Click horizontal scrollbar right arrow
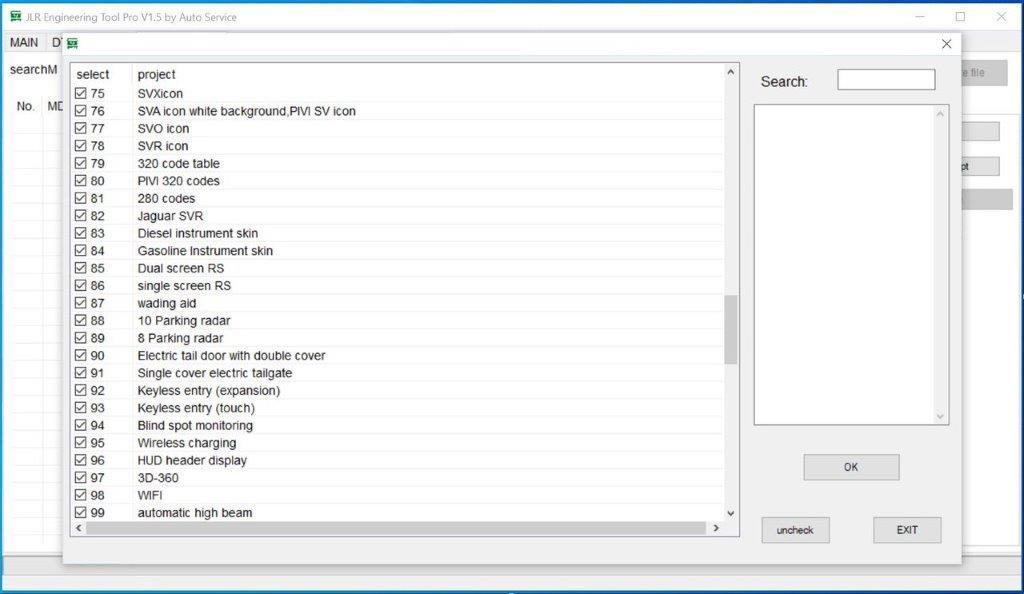The width and height of the screenshot is (1024, 594). [716, 528]
